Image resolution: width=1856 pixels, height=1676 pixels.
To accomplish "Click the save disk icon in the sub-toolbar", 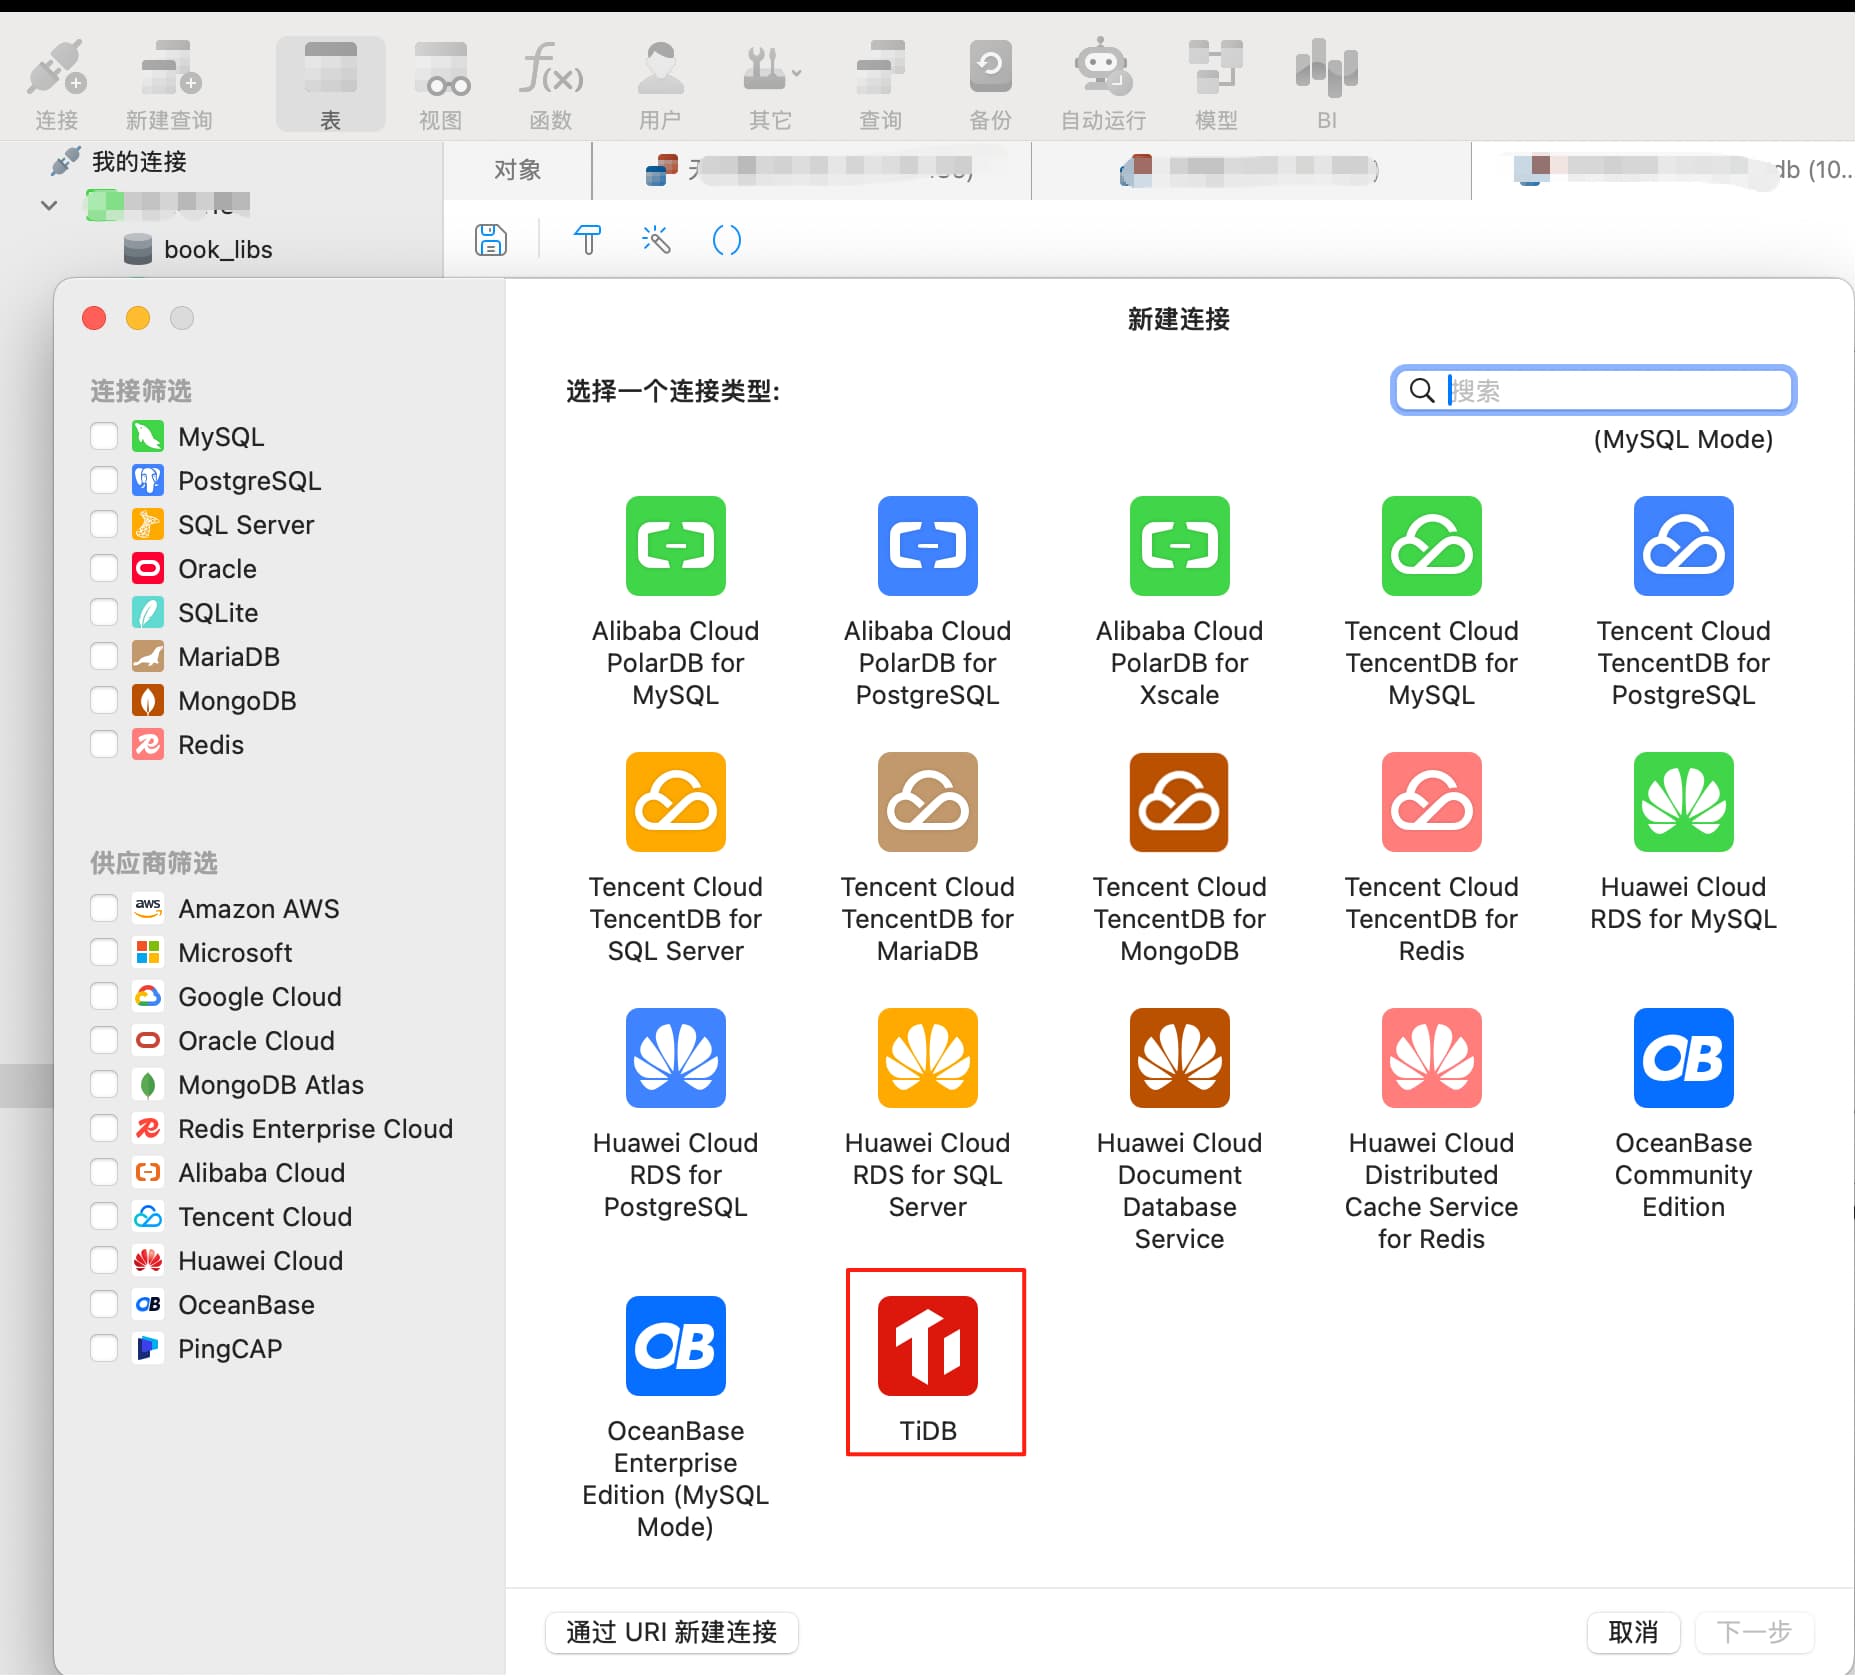I will [490, 240].
